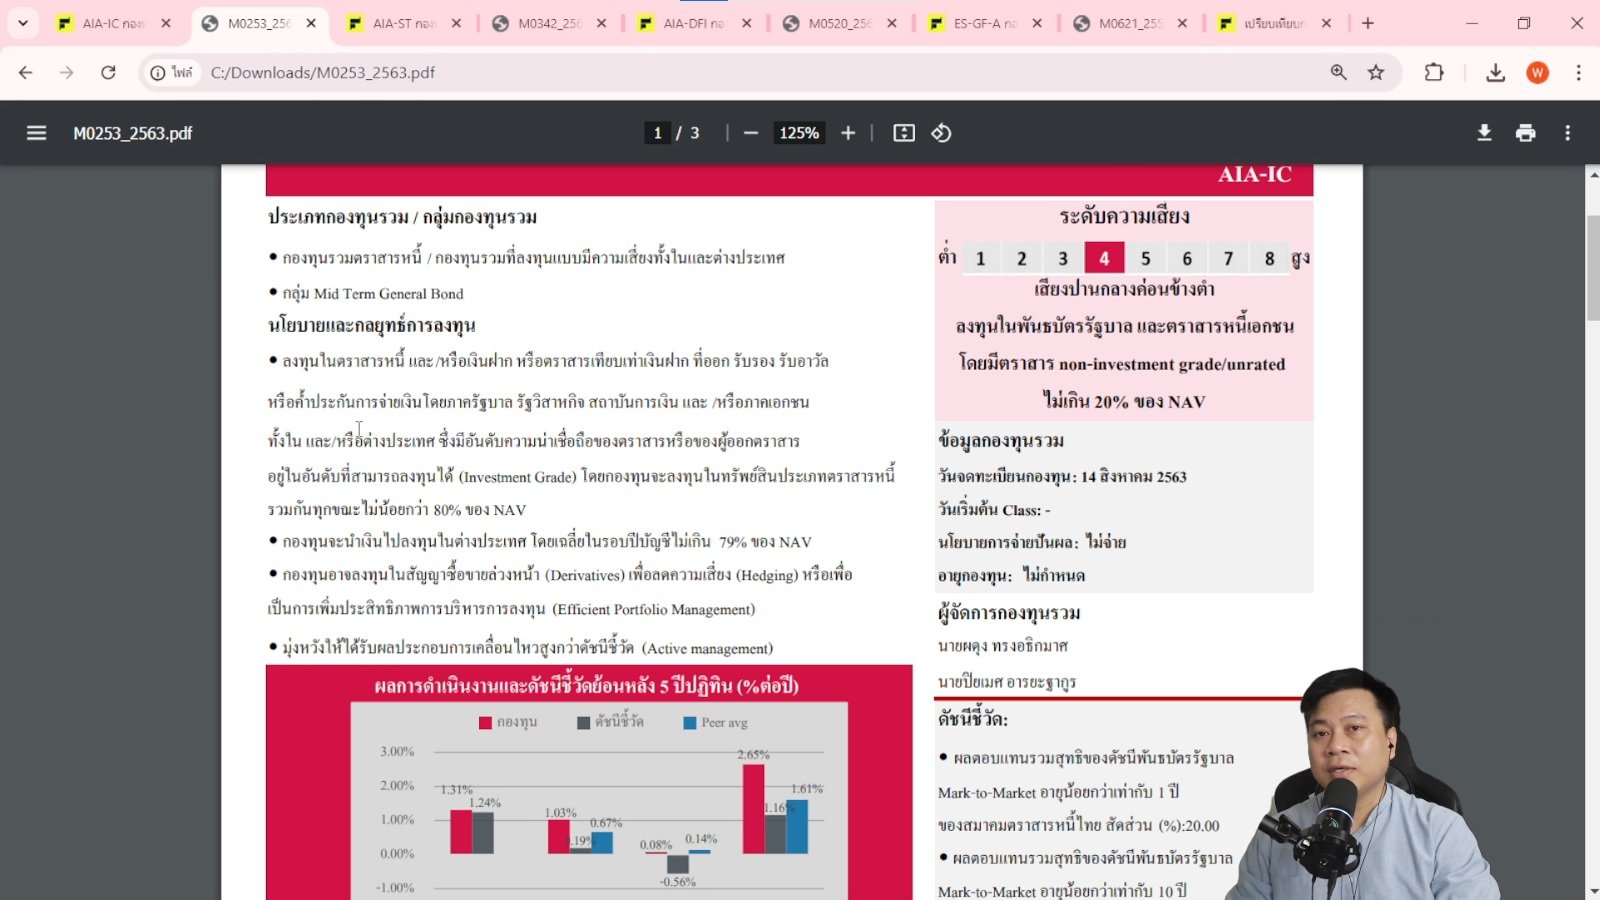Close the last tab, after M0621_255

click(x=1326, y=23)
